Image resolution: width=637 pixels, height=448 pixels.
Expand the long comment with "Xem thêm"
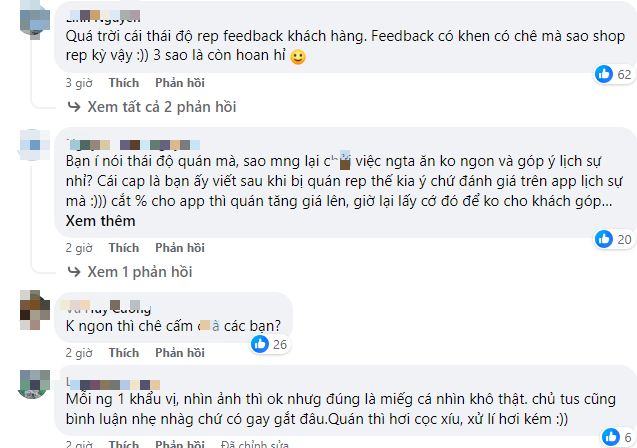(x=98, y=220)
